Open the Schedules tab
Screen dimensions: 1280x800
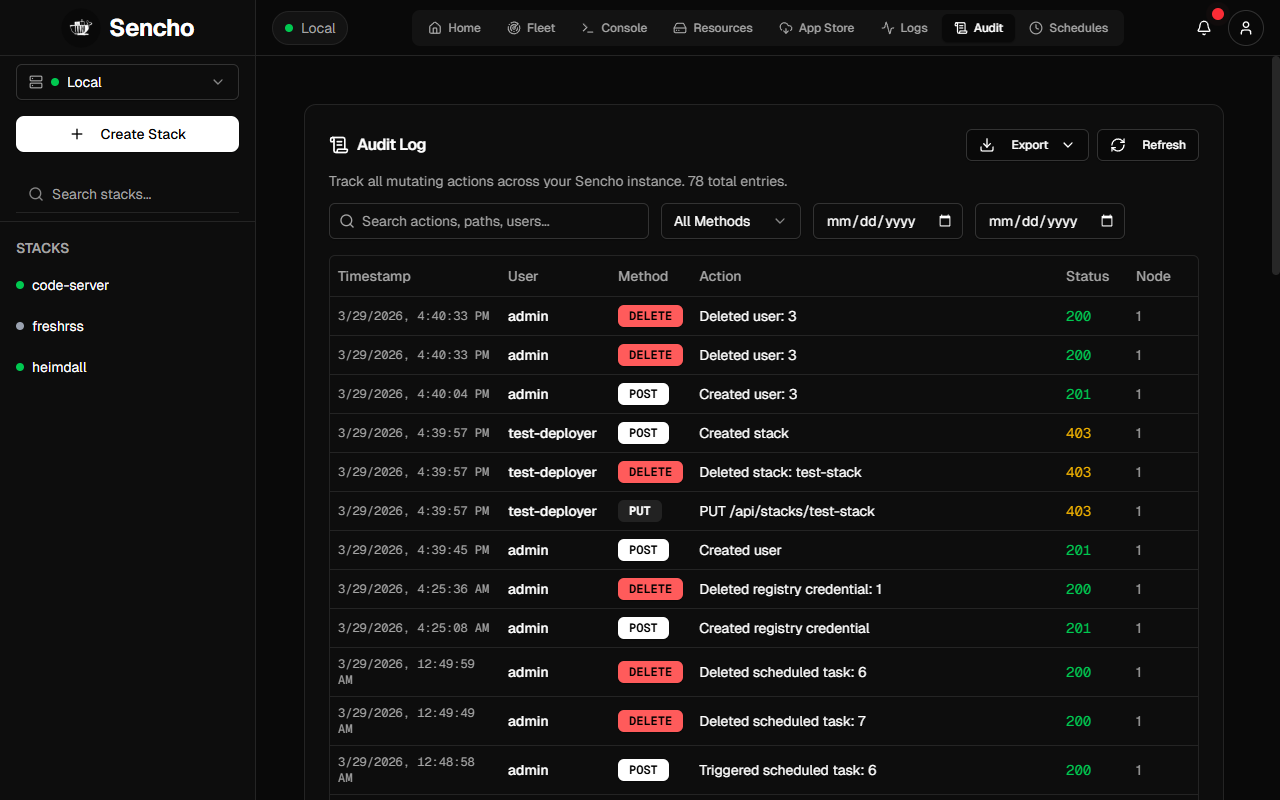pos(1069,28)
